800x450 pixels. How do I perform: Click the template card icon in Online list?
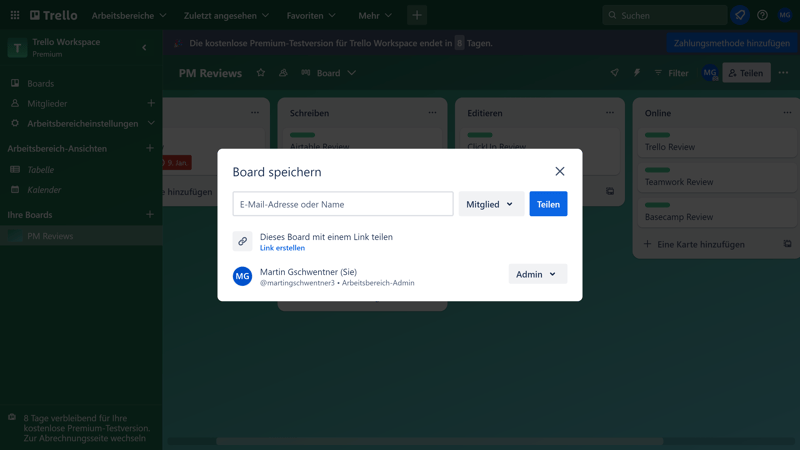[x=787, y=244]
